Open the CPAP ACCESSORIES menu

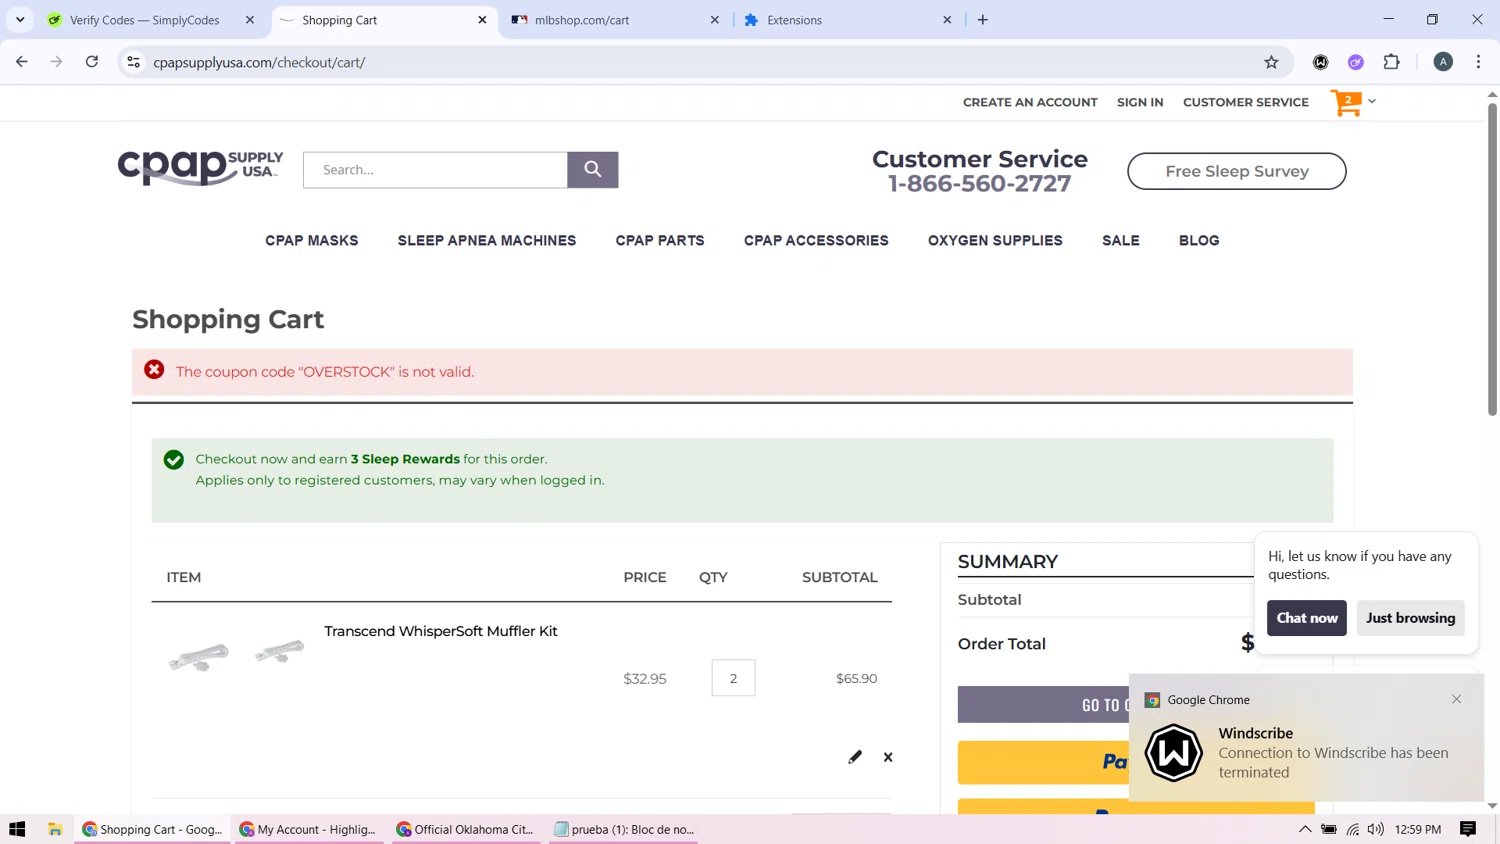(x=816, y=241)
